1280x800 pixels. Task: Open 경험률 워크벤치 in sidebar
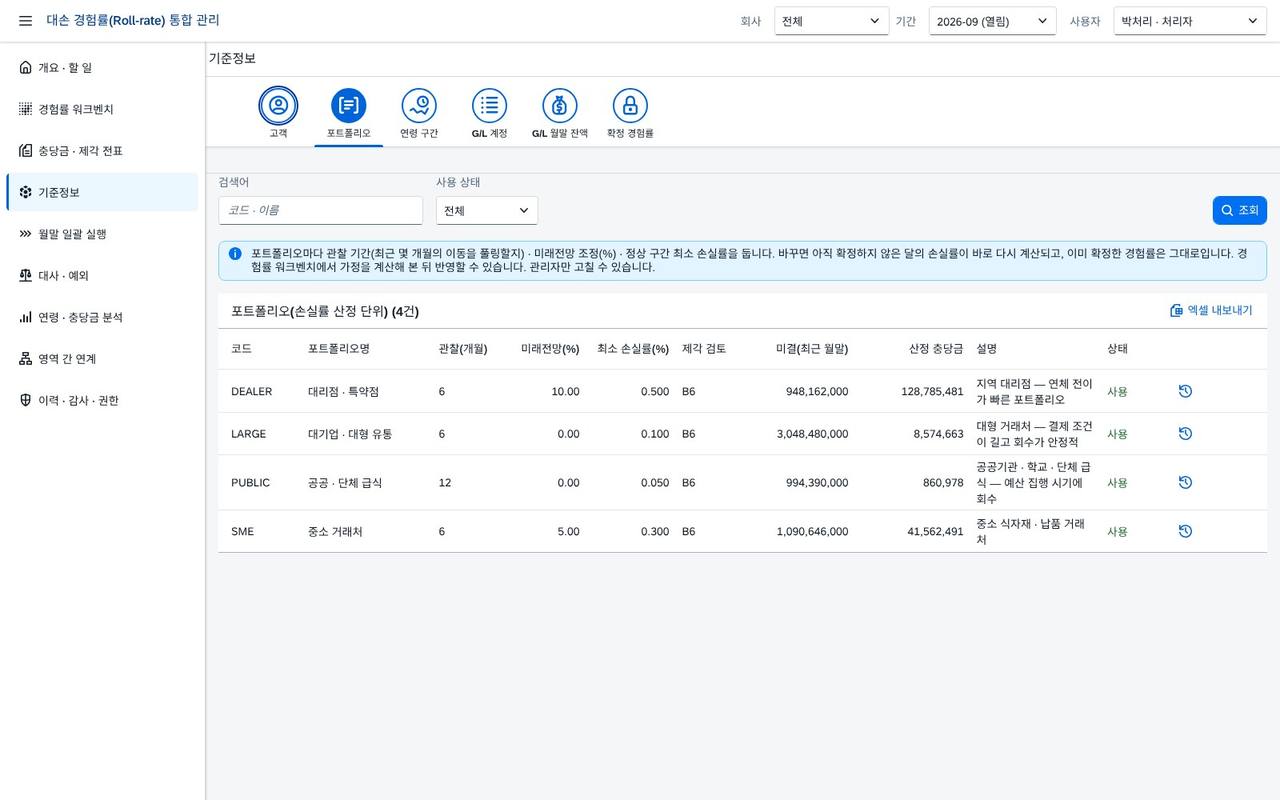coord(102,109)
